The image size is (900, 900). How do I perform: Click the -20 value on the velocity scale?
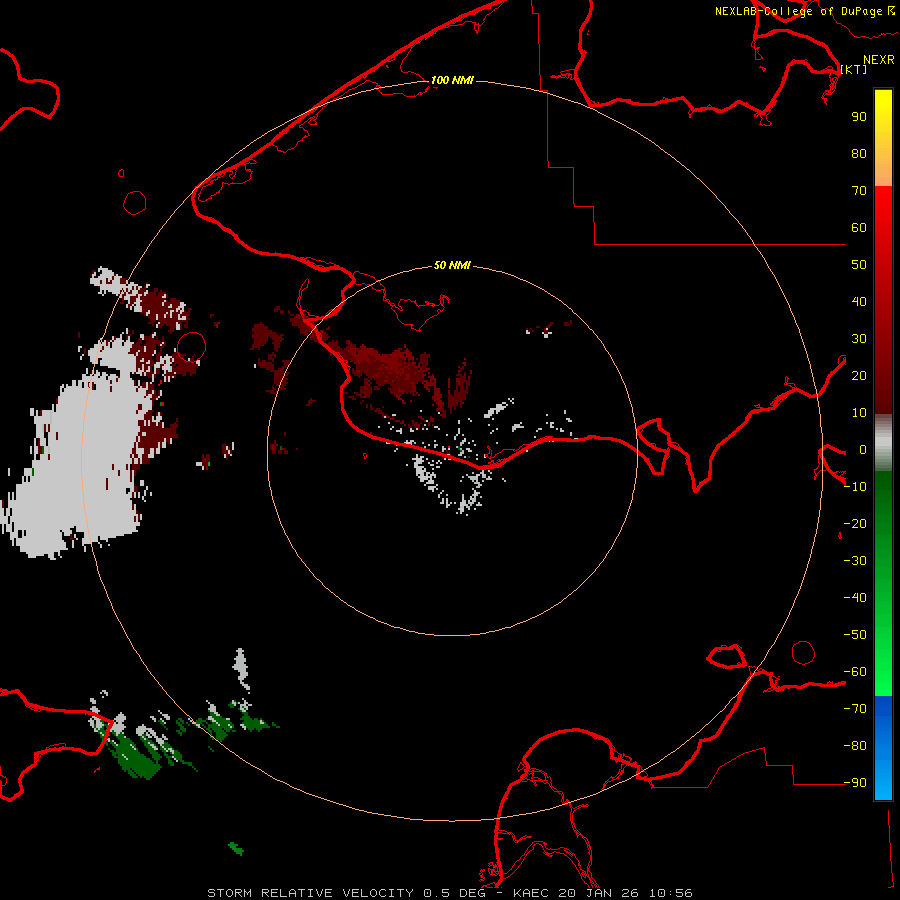855,524
